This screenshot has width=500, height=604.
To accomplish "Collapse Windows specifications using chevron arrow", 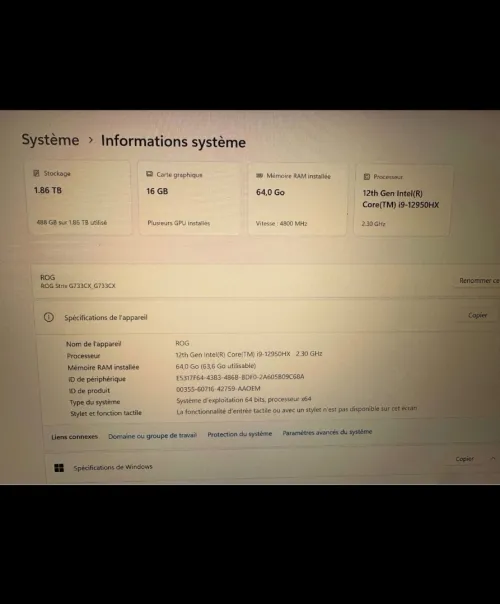I will [493, 458].
